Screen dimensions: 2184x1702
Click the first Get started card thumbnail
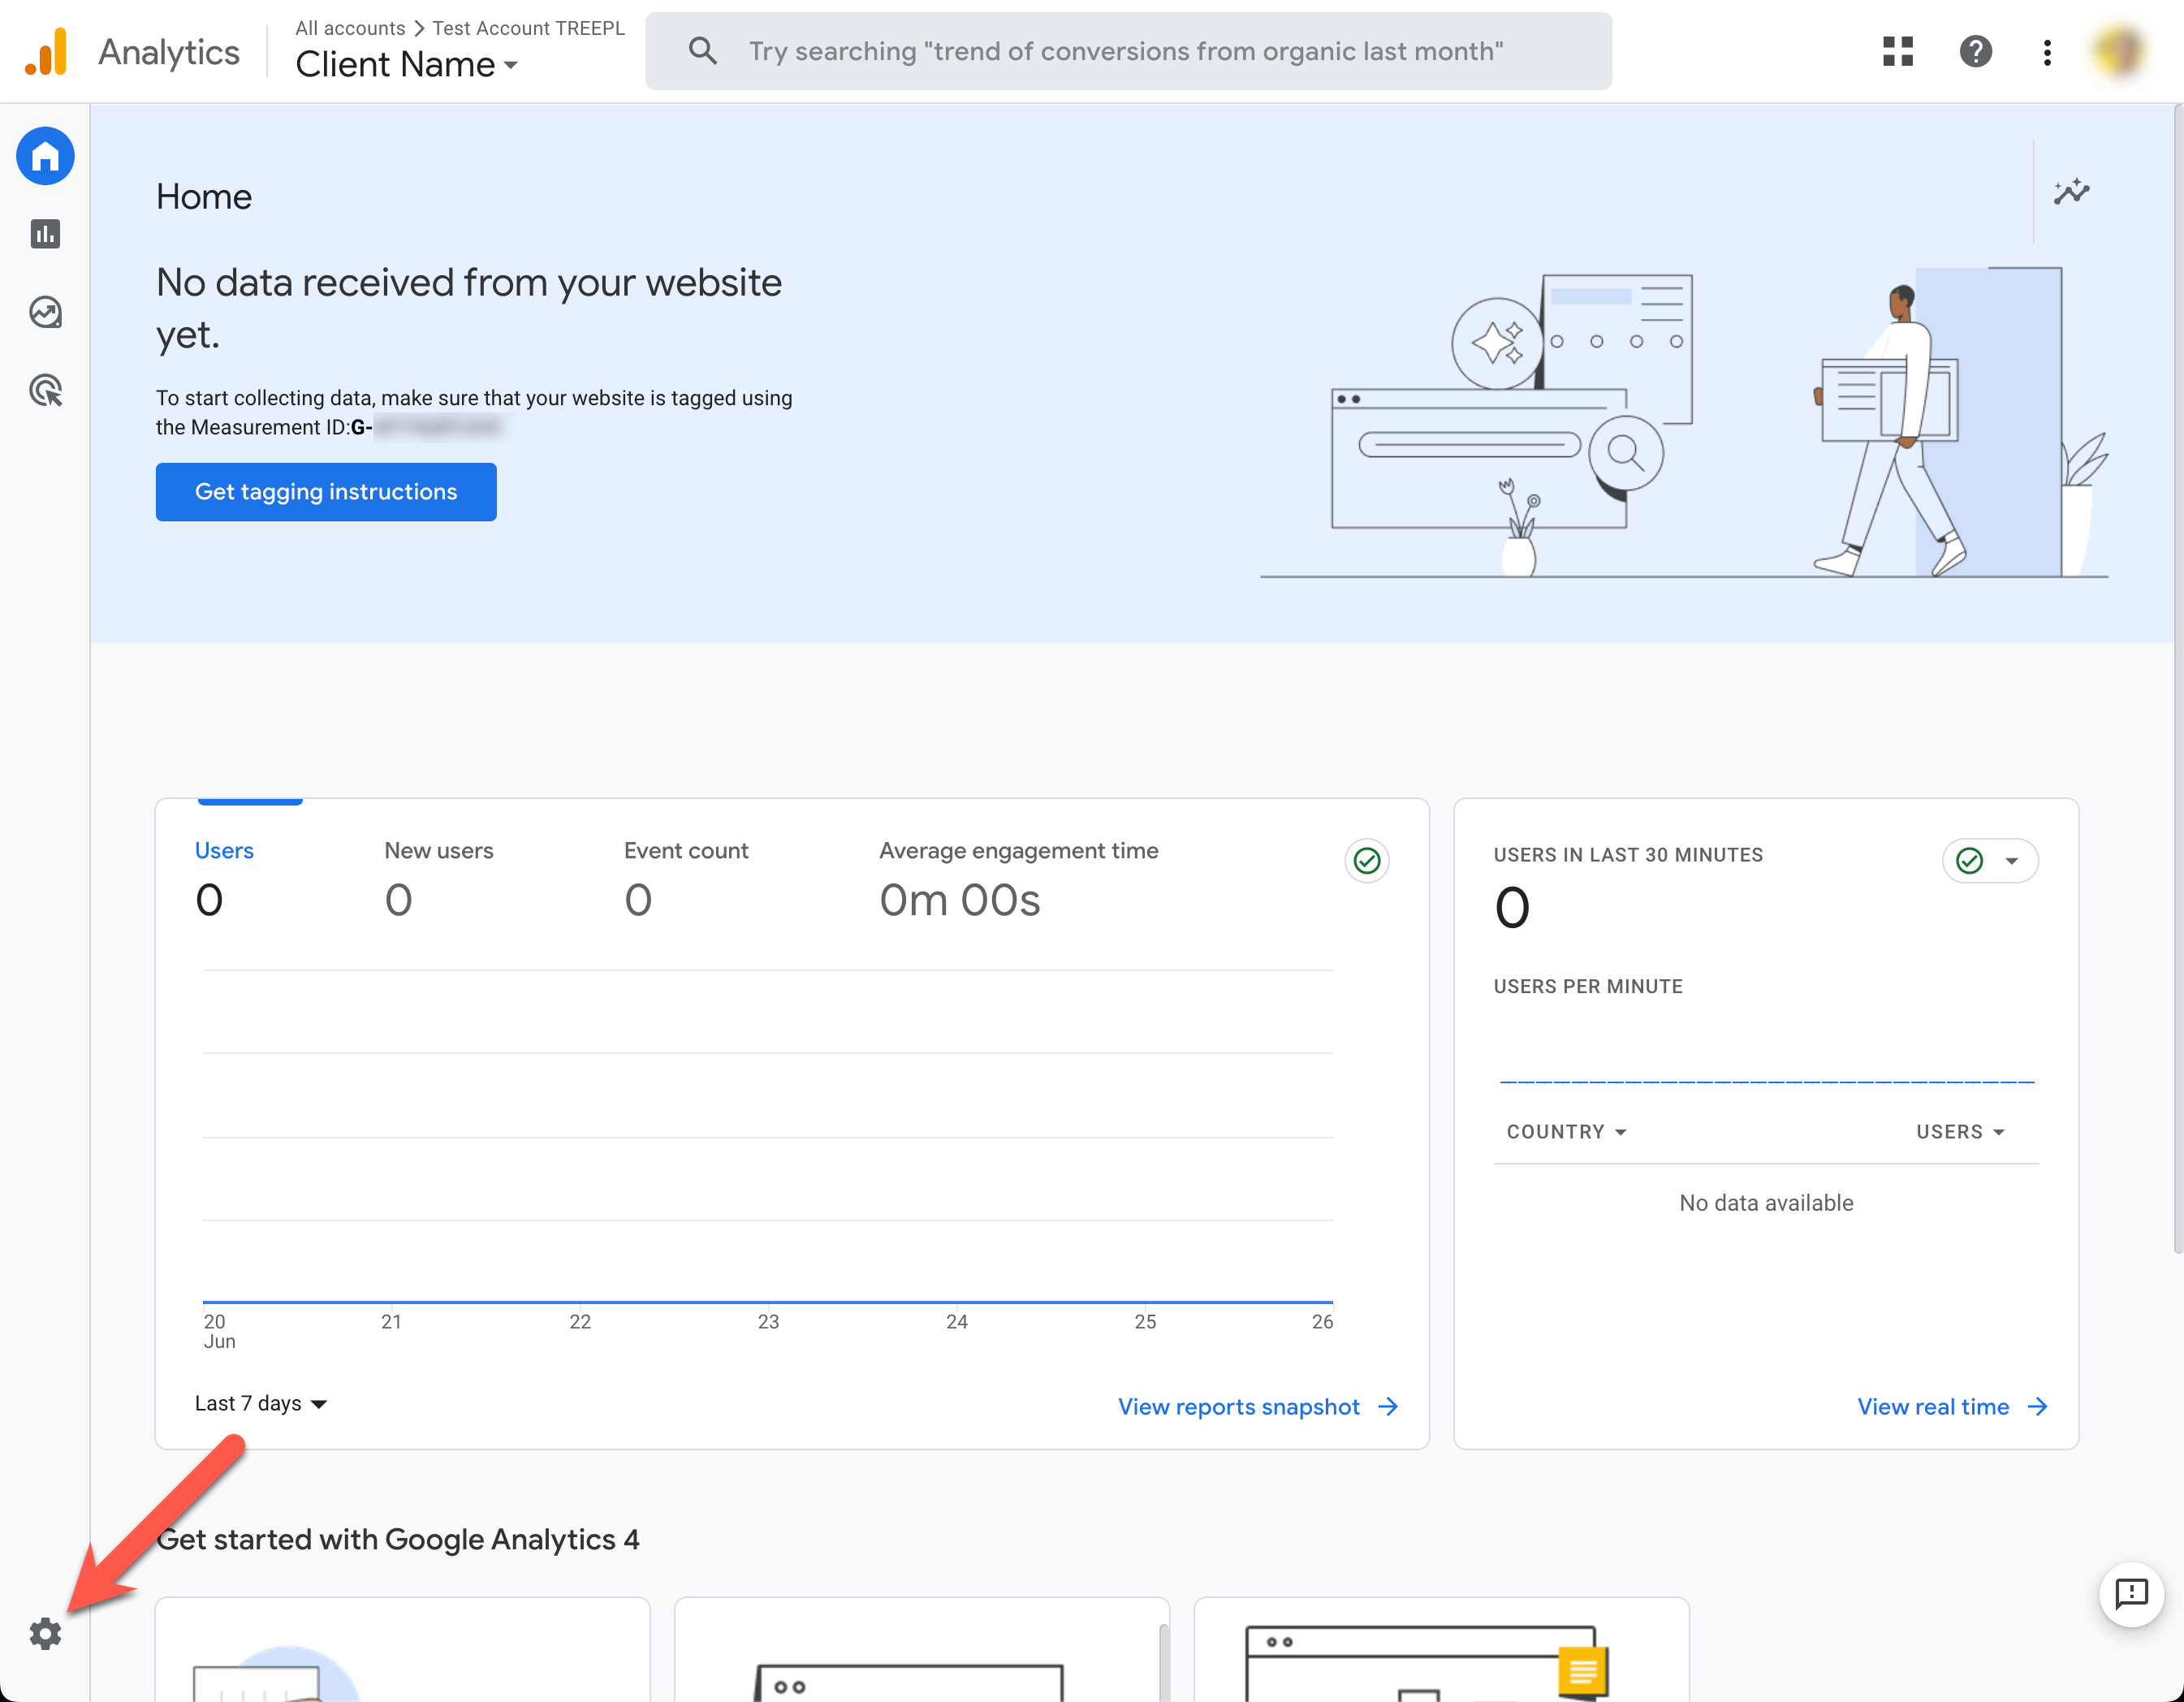[x=402, y=1650]
